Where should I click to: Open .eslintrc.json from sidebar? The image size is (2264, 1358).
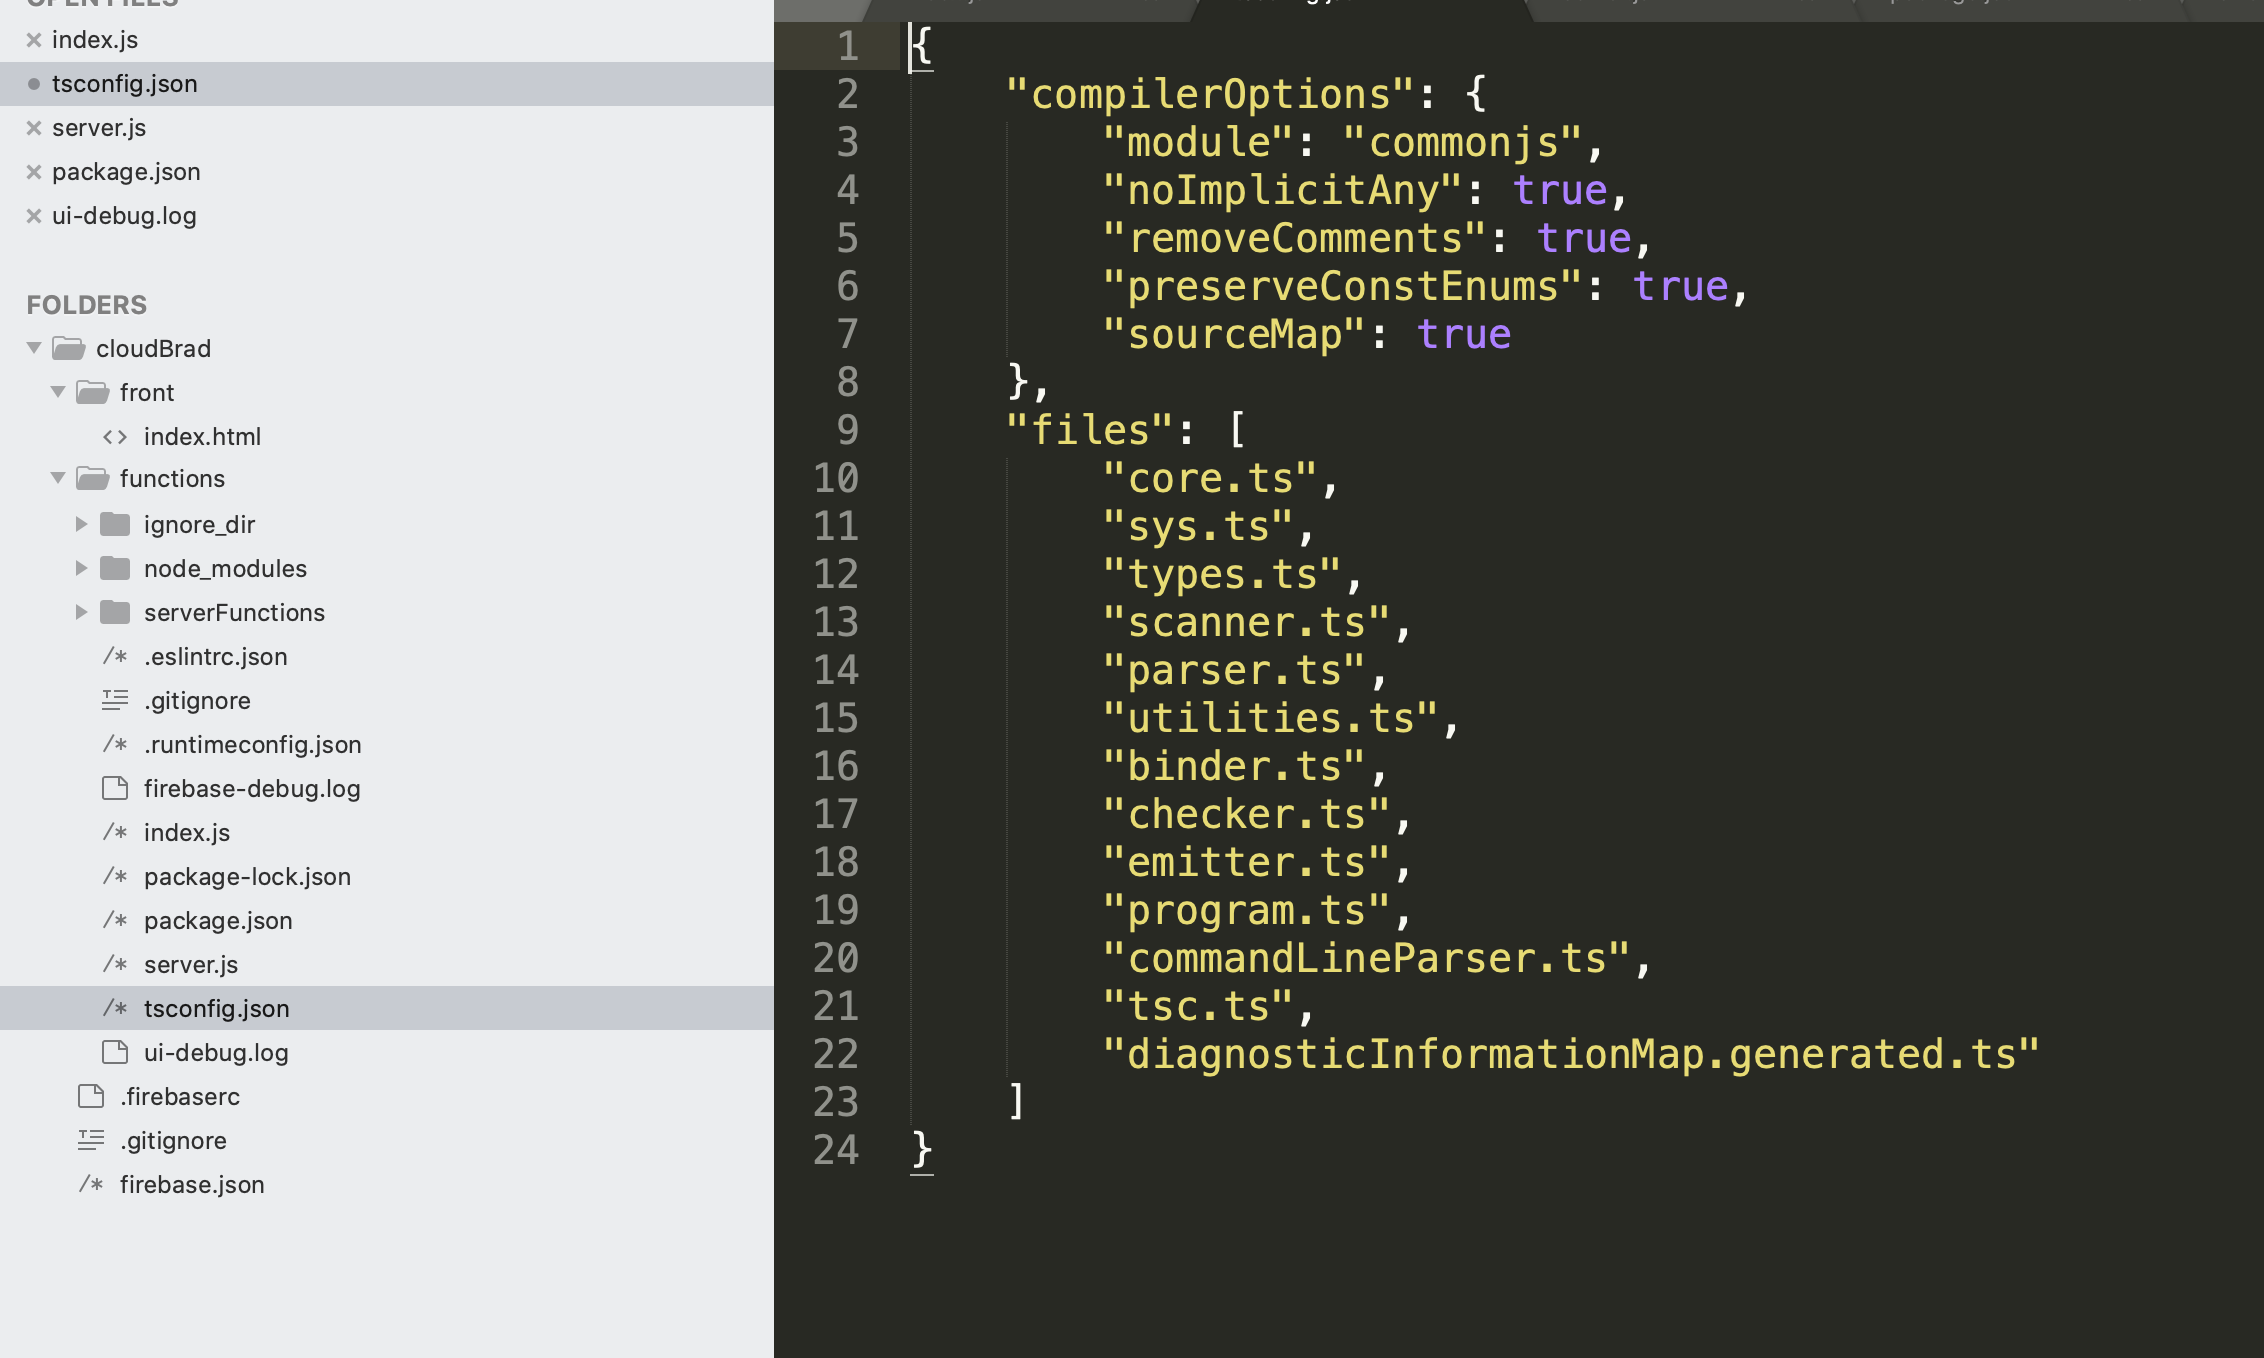pyautogui.click(x=215, y=657)
